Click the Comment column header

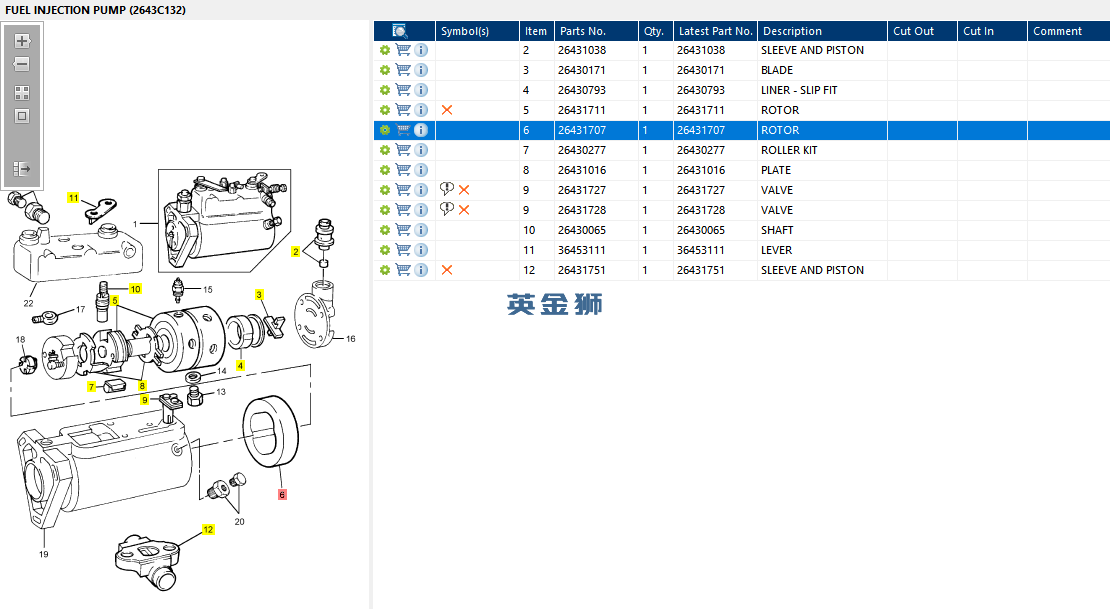pos(1069,31)
